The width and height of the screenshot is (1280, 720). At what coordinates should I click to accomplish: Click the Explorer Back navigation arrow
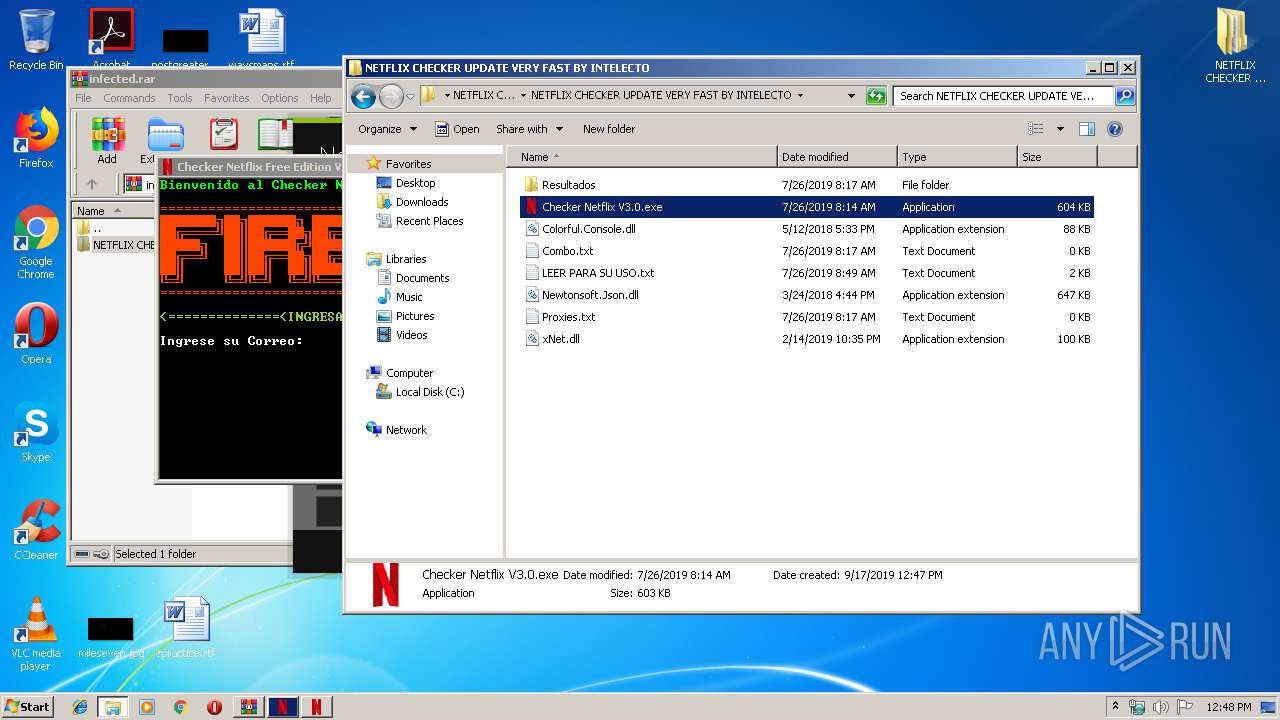pyautogui.click(x=363, y=96)
